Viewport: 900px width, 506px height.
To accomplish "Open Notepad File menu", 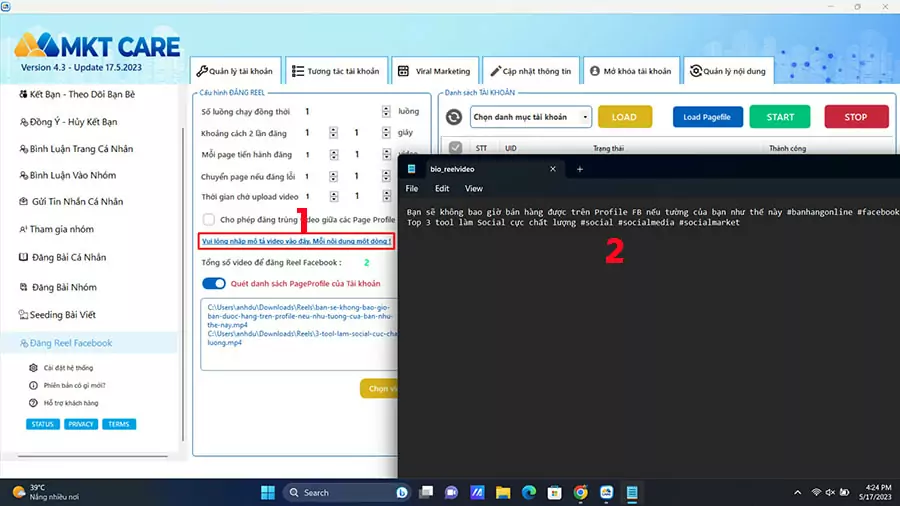I will point(412,189).
